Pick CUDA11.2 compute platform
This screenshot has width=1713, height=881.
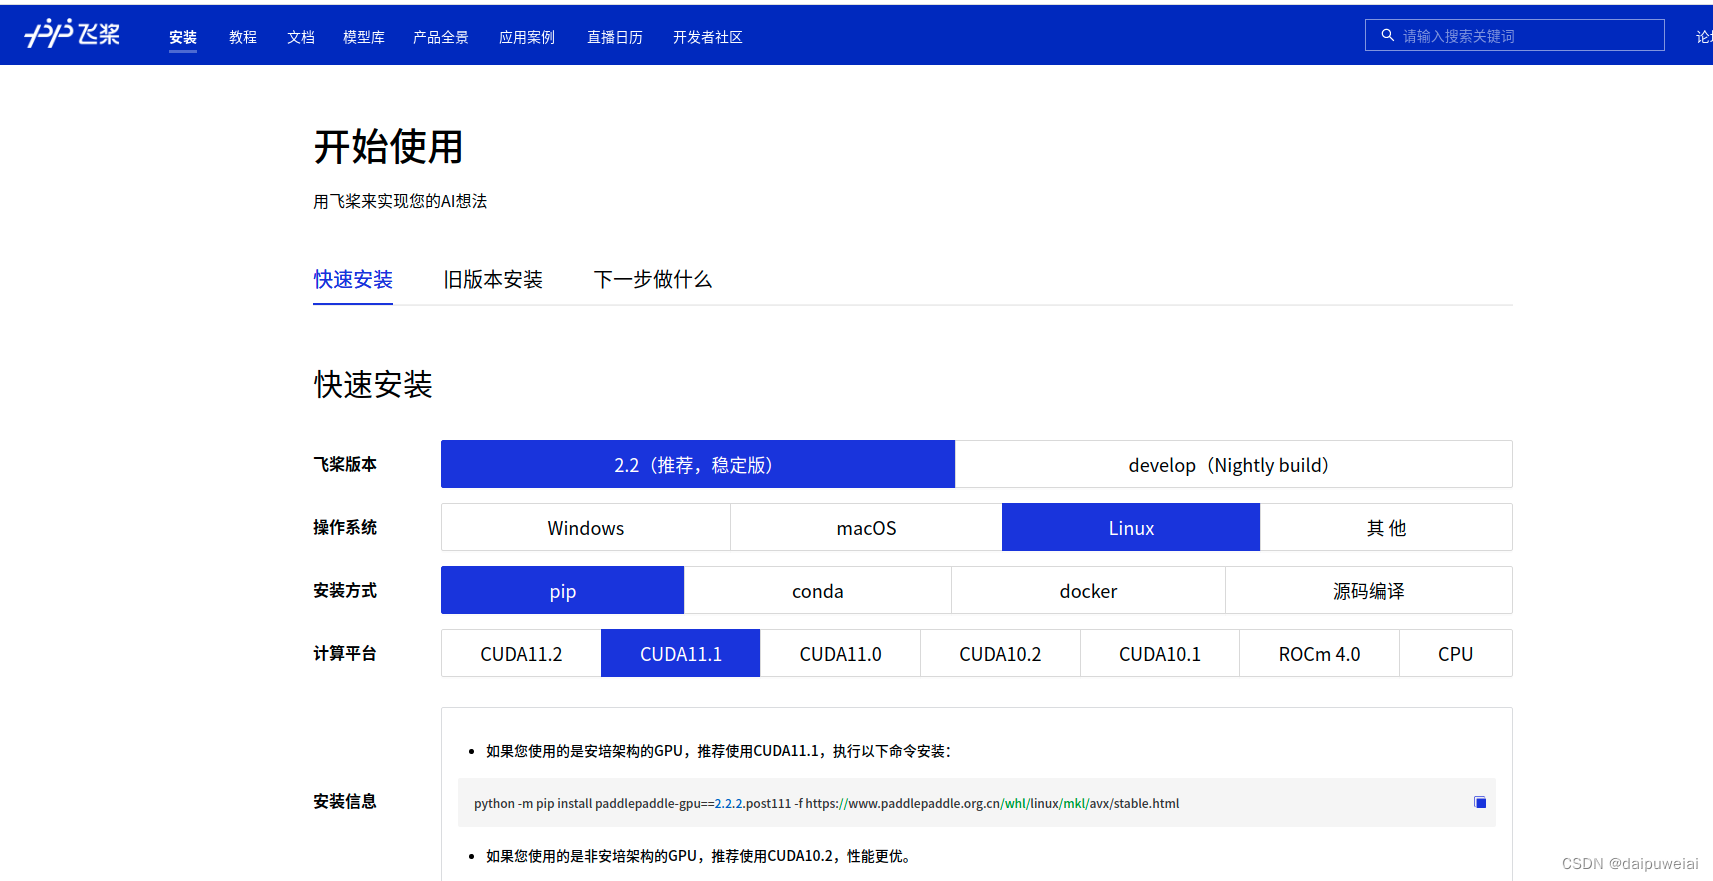click(x=521, y=653)
